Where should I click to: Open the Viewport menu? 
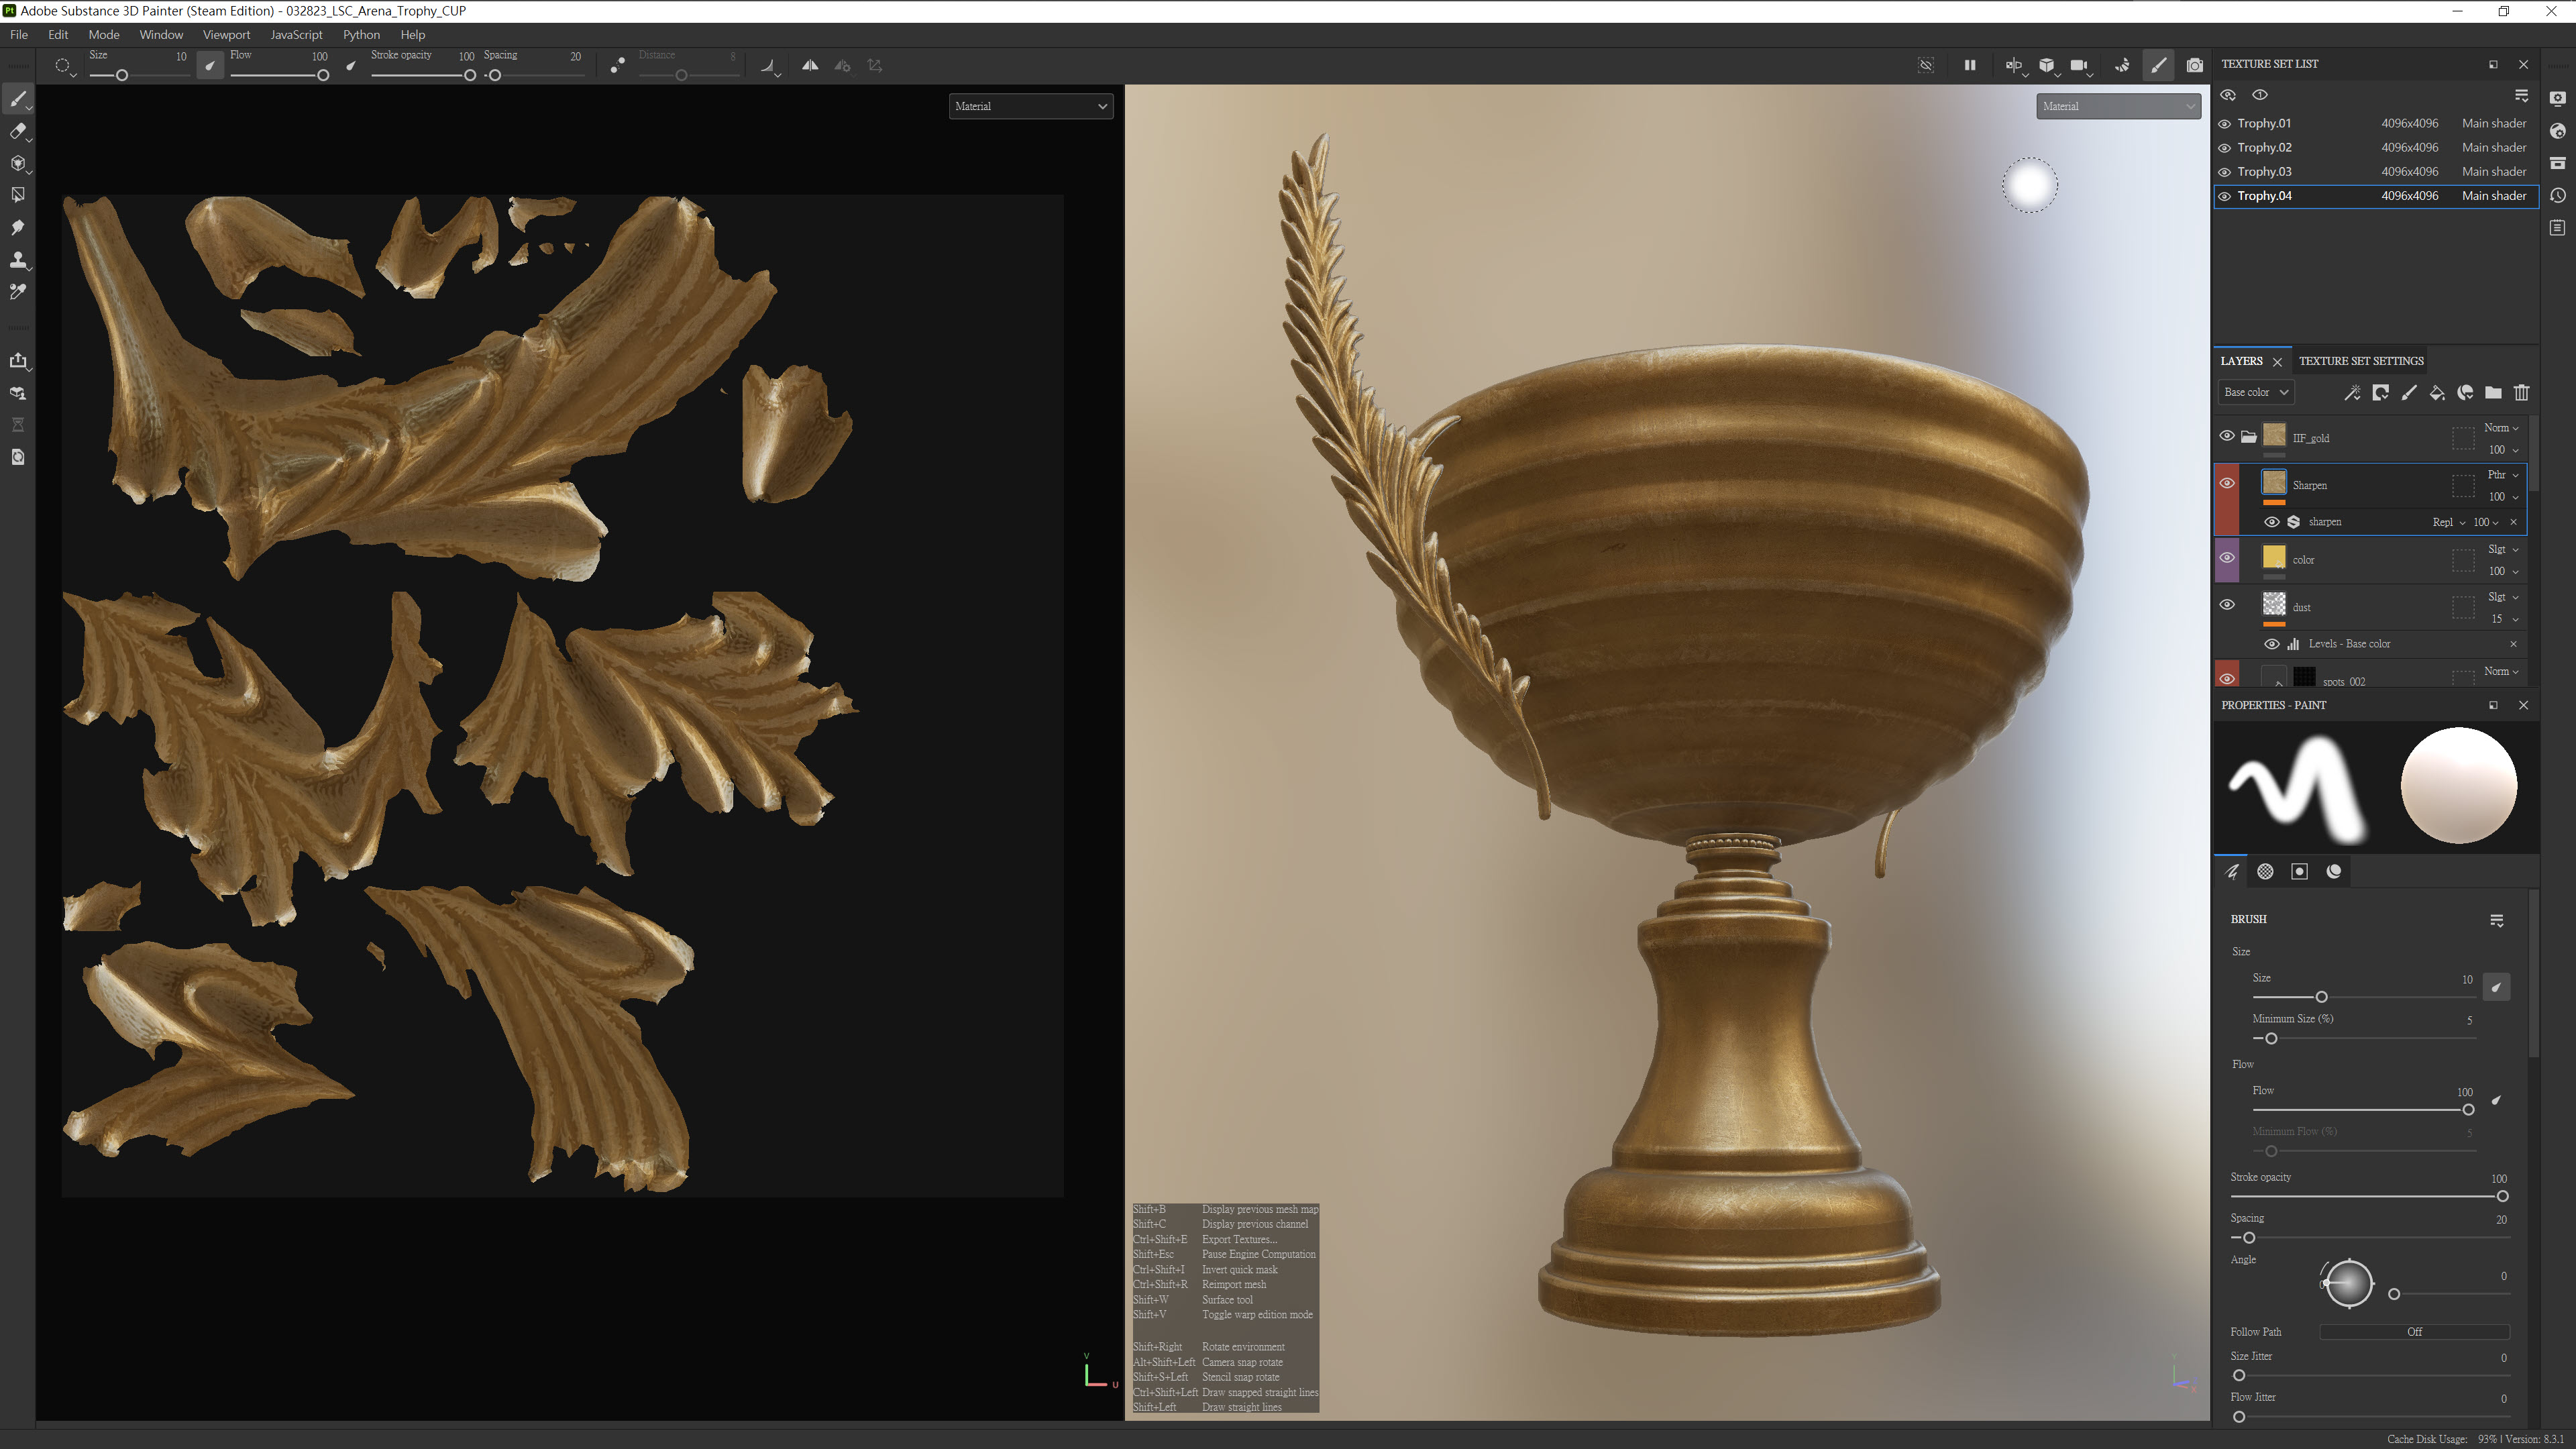point(226,34)
